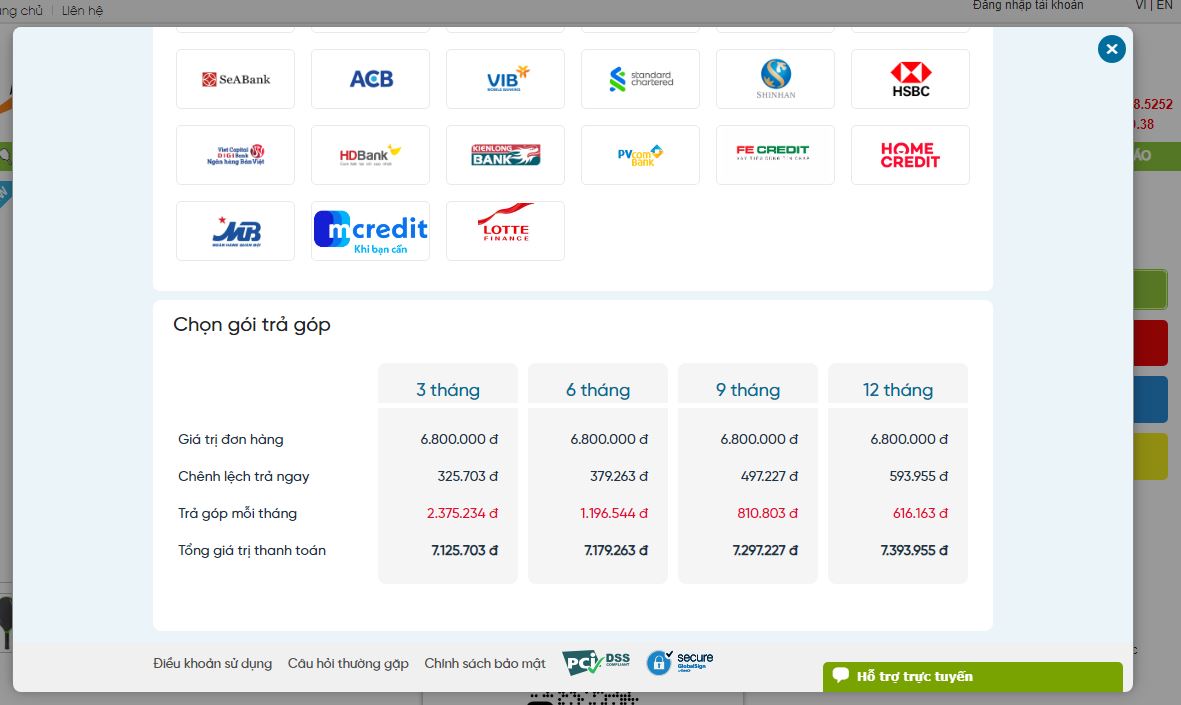Click difference value 325.703 đ
The image size is (1181, 705).
(x=468, y=476)
